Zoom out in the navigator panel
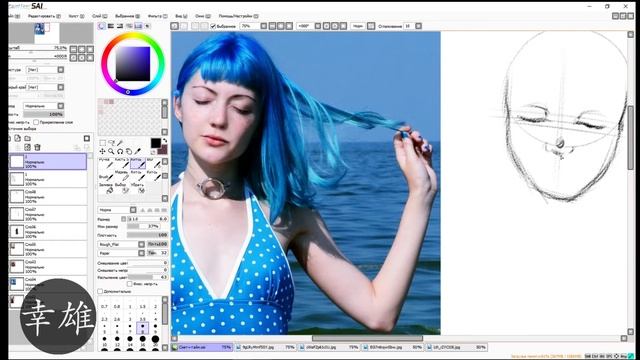 click(73, 49)
